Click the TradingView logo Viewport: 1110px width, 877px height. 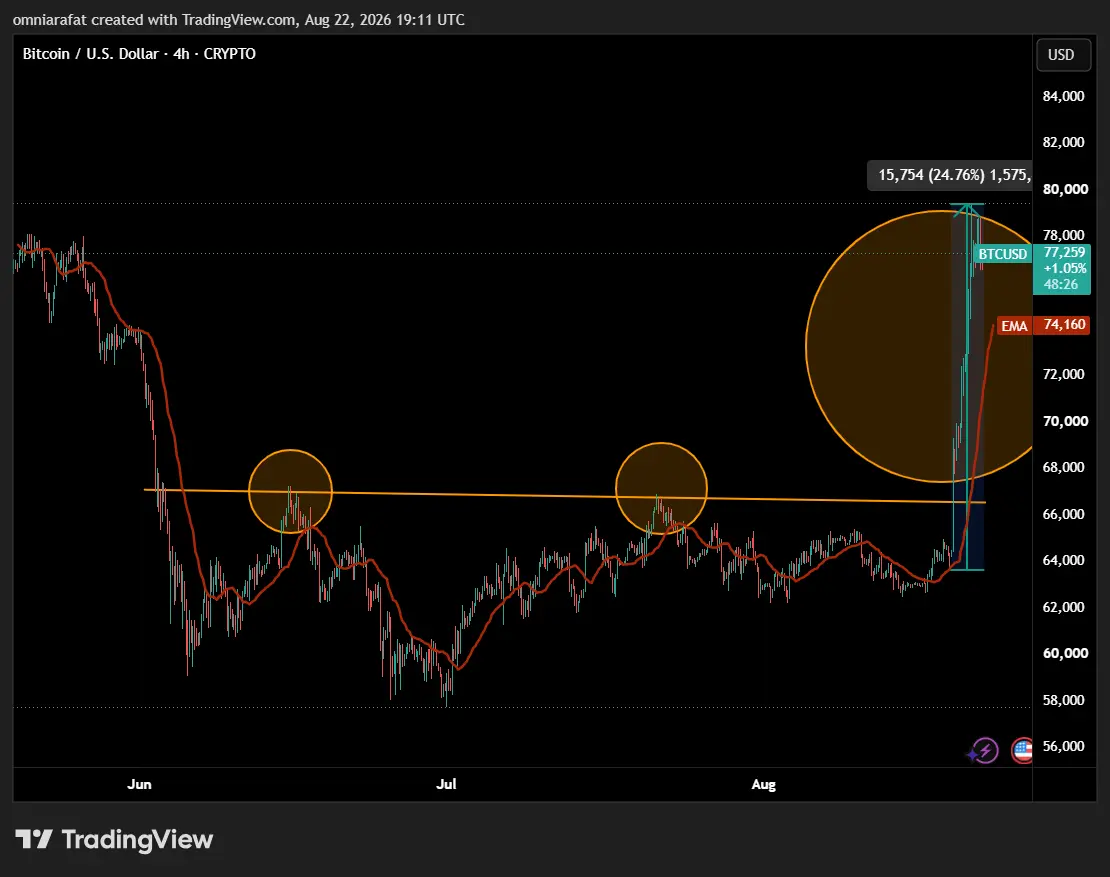pos(114,839)
